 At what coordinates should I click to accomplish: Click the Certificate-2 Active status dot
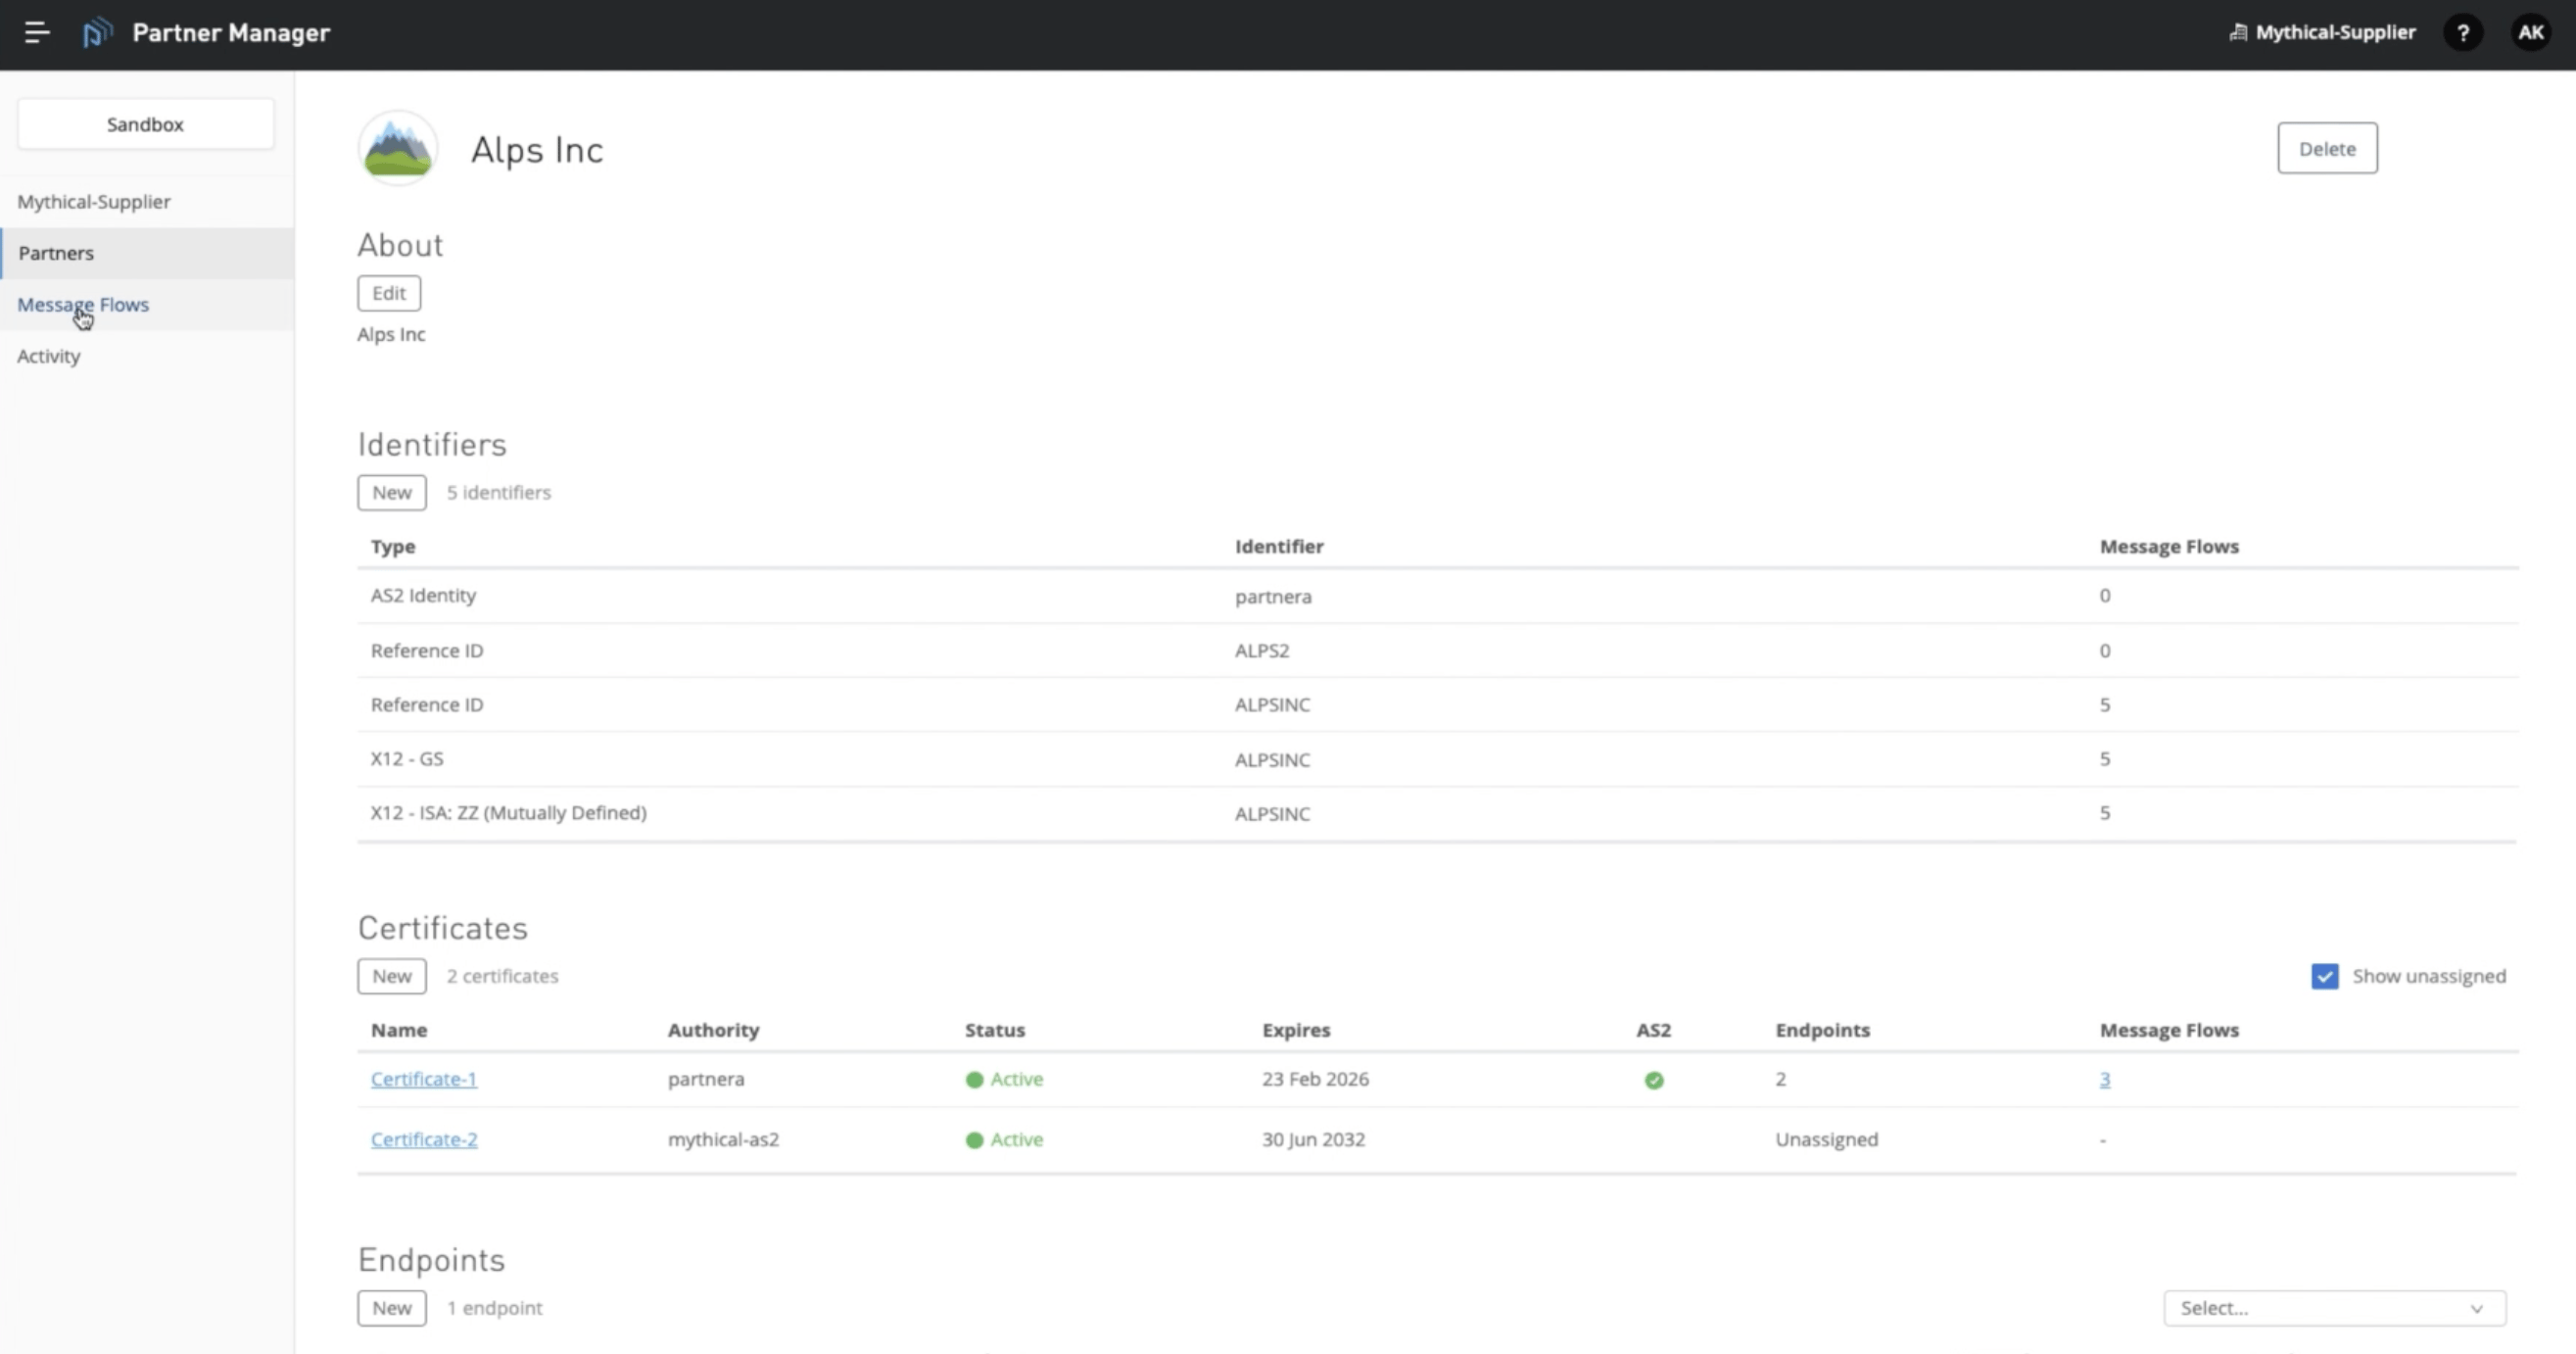pyautogui.click(x=974, y=1140)
